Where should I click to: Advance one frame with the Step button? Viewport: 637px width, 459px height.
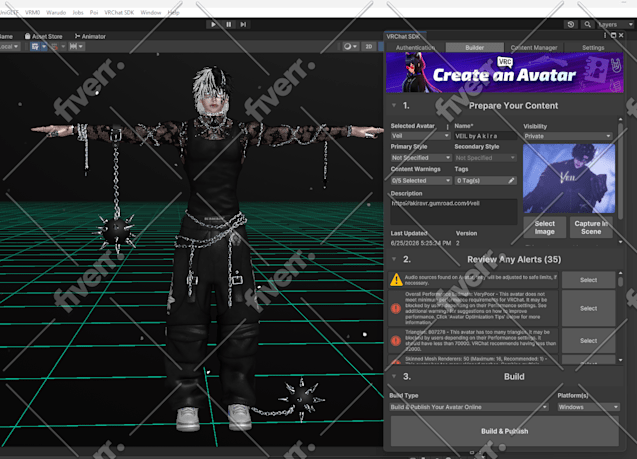(243, 24)
